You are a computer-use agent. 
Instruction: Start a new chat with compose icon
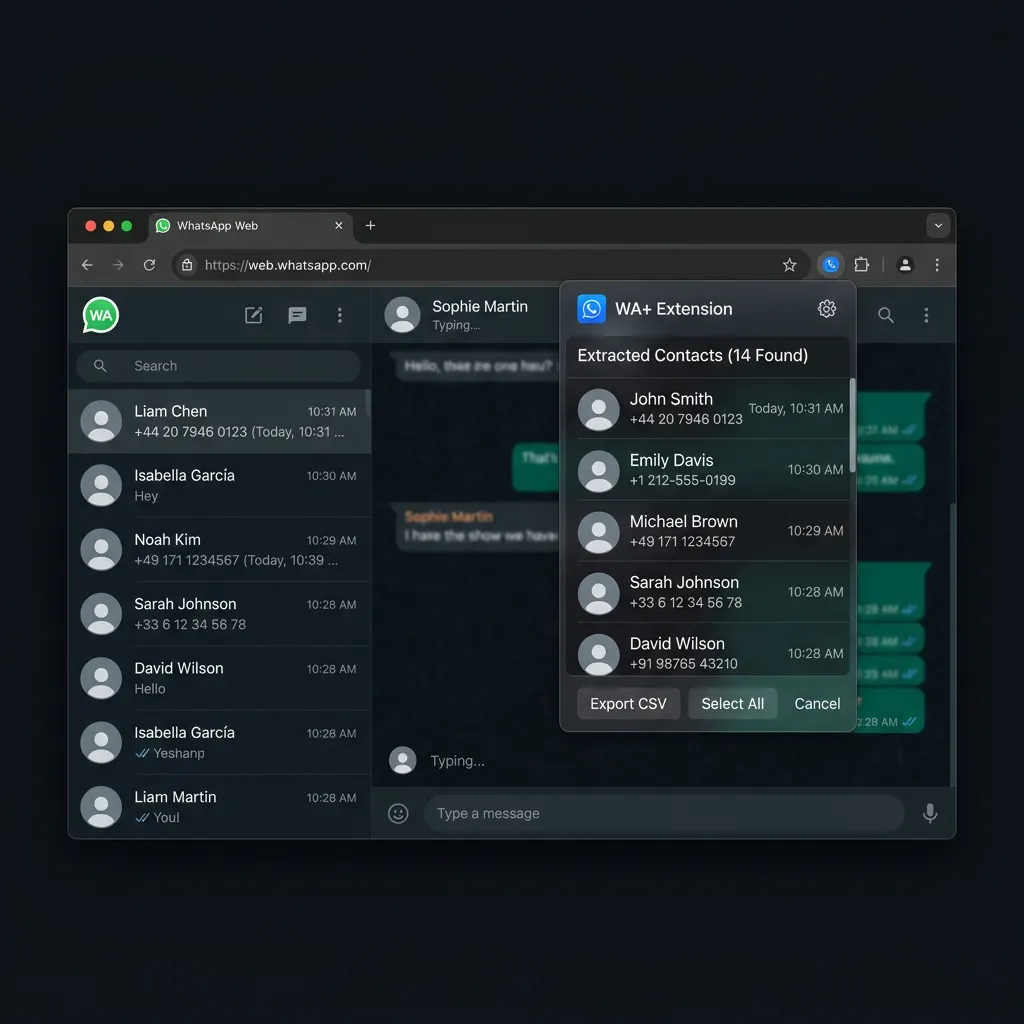coord(253,315)
